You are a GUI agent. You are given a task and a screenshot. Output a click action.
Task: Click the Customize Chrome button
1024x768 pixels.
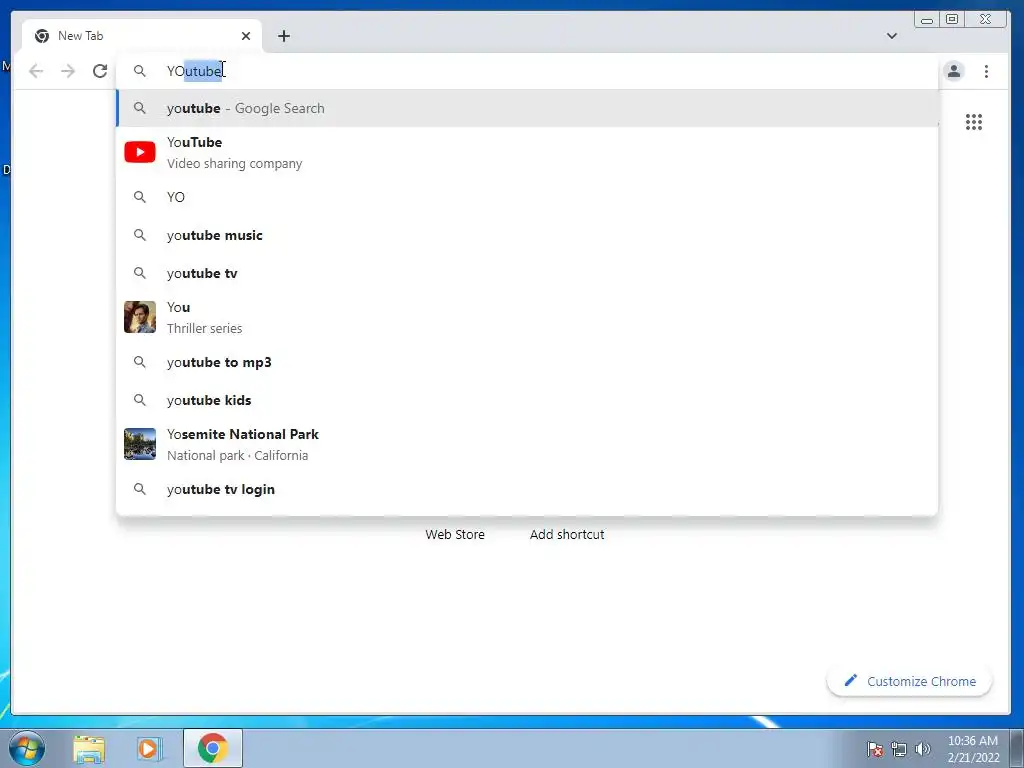tap(909, 681)
